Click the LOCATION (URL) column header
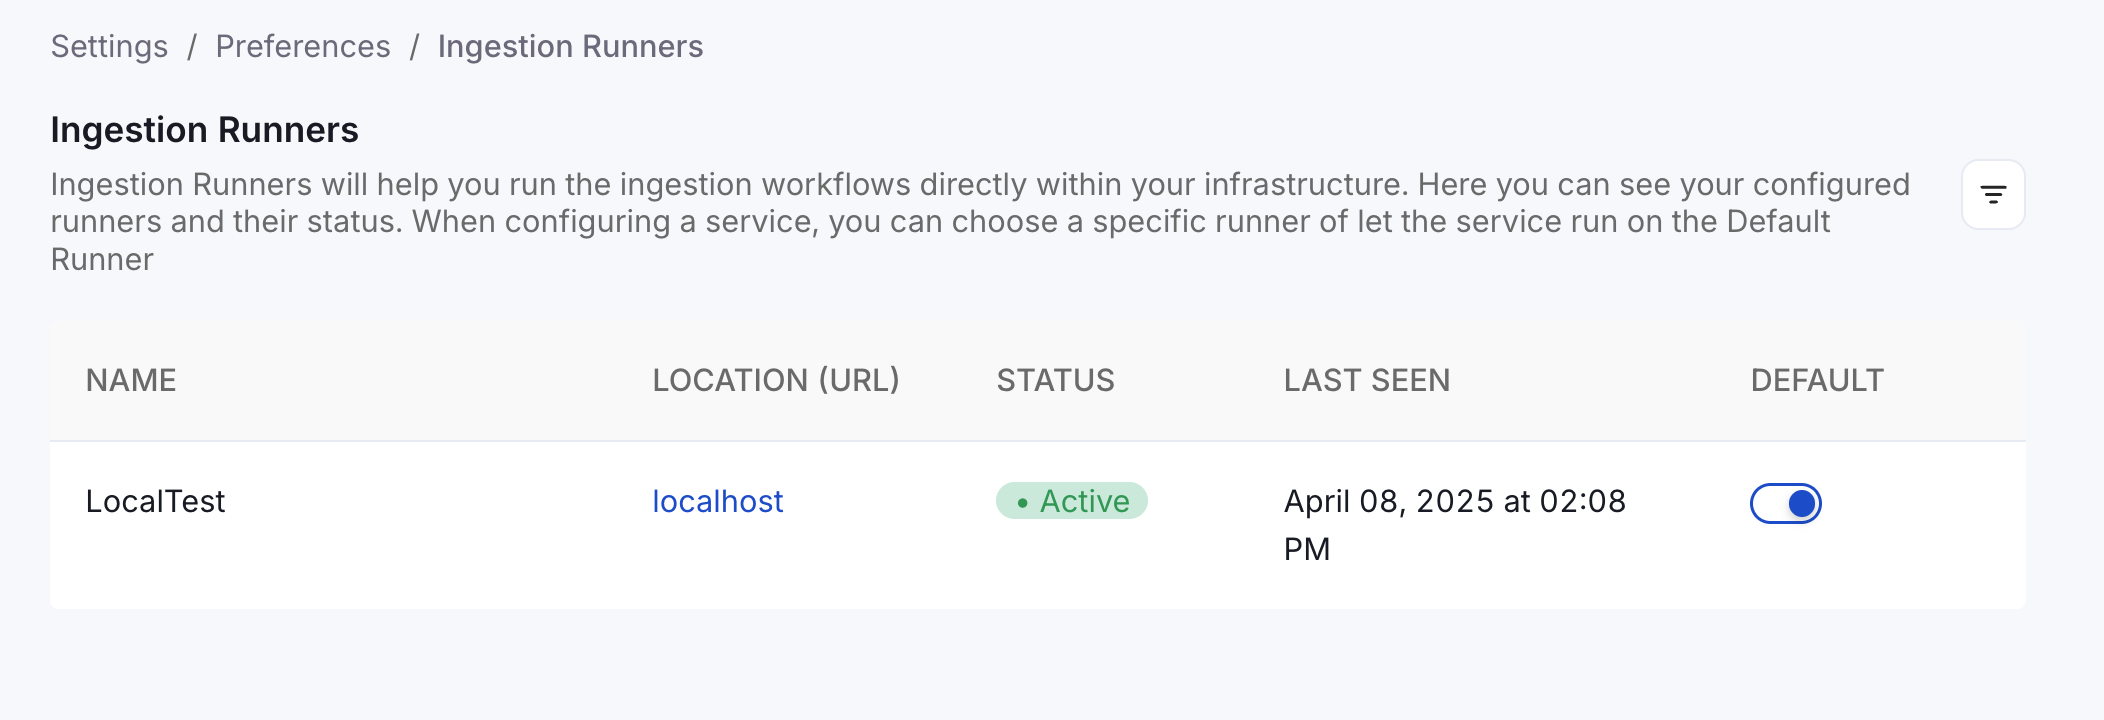The width and height of the screenshot is (2104, 720). pyautogui.click(x=775, y=380)
